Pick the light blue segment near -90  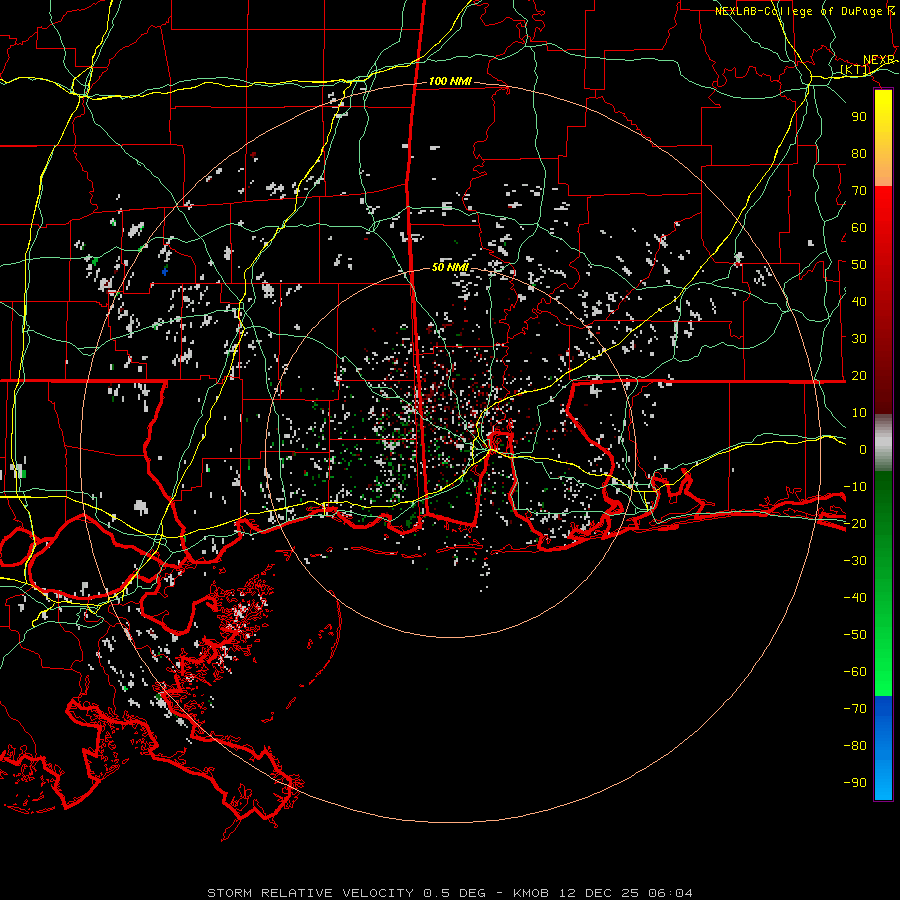883,781
